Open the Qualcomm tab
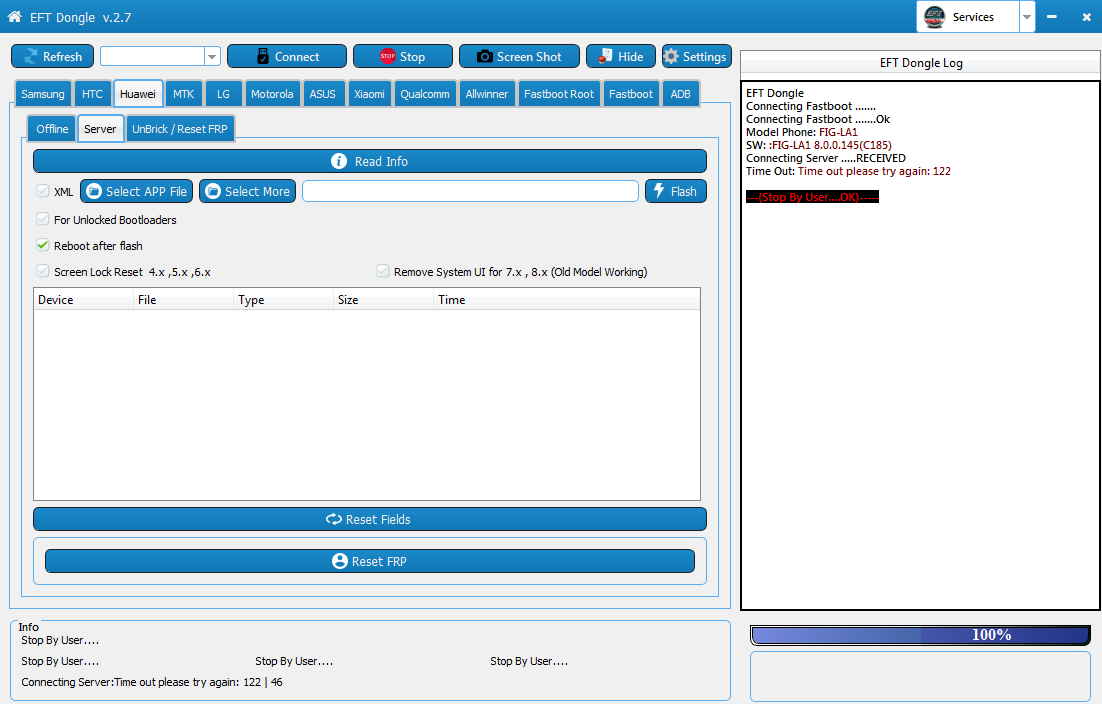Viewport: 1102px width, 704px height. 424,94
